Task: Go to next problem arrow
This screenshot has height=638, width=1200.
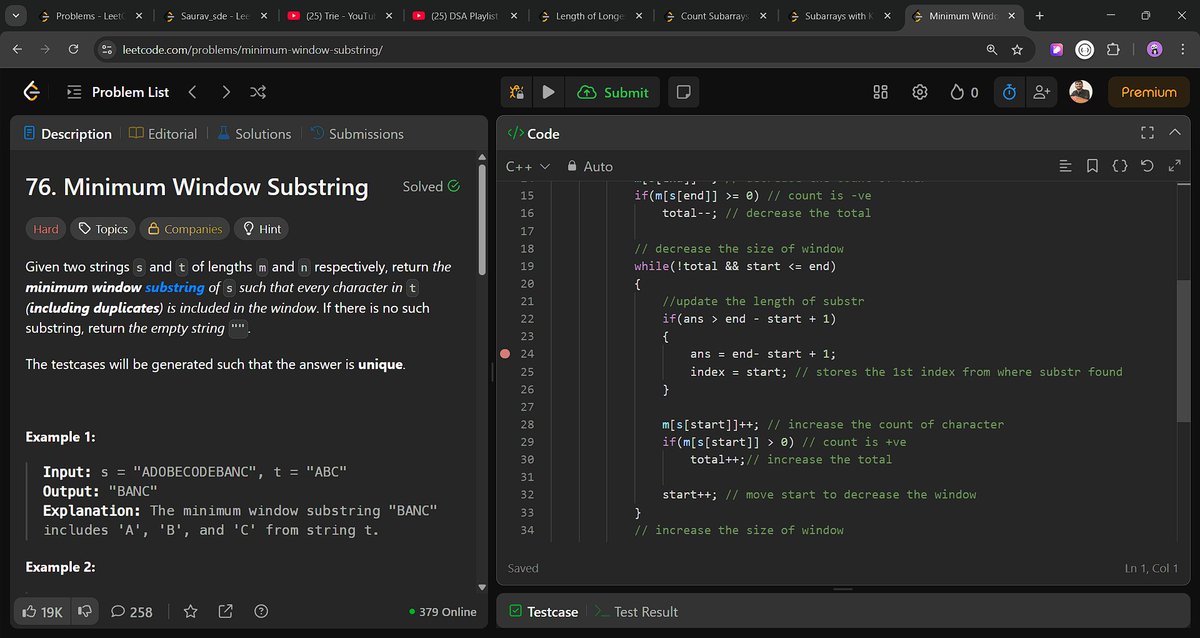Action: 226,92
